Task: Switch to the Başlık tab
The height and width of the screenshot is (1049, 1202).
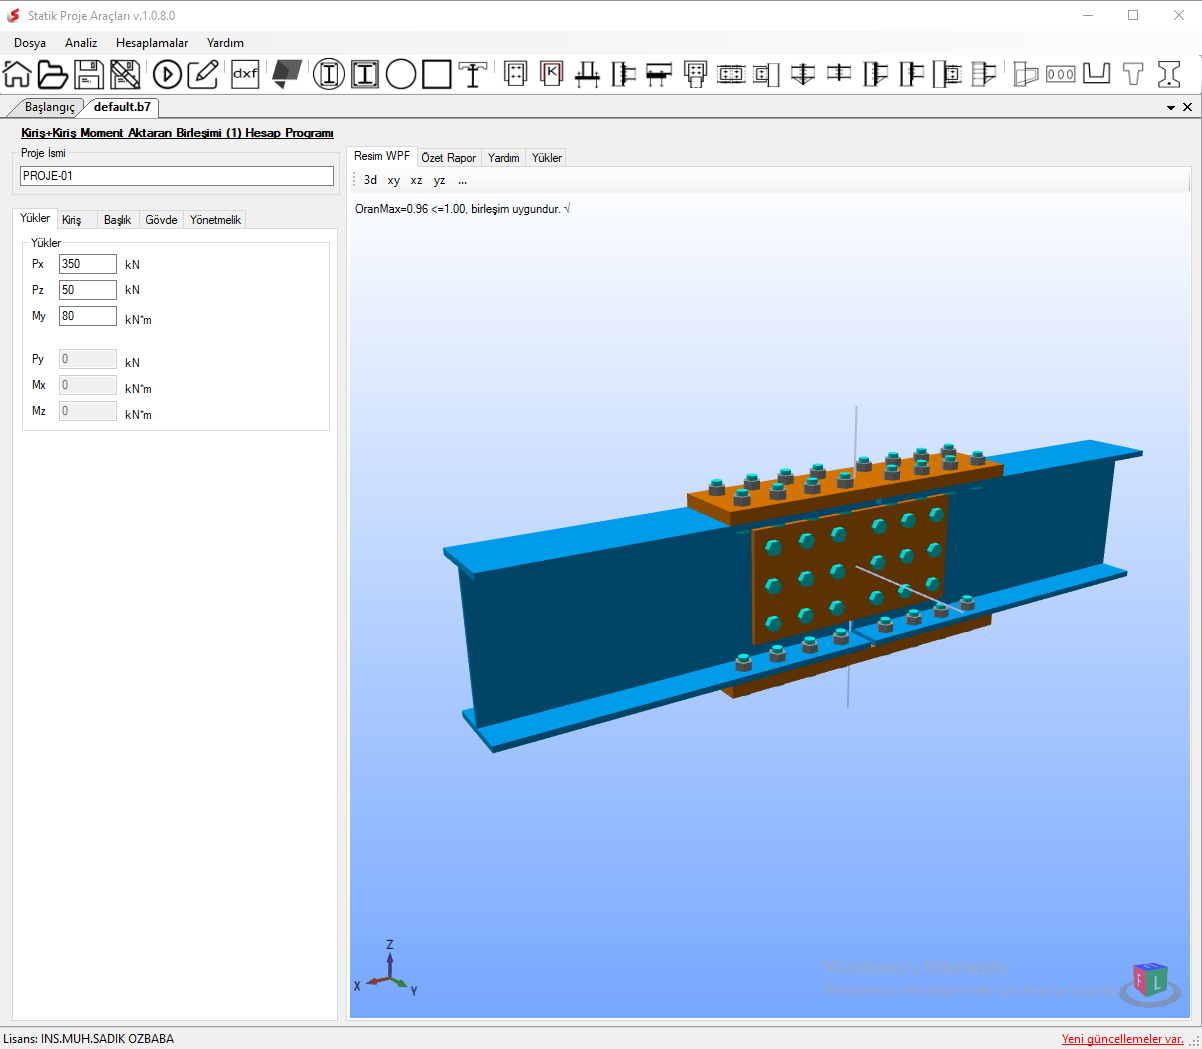Action: click(x=117, y=220)
